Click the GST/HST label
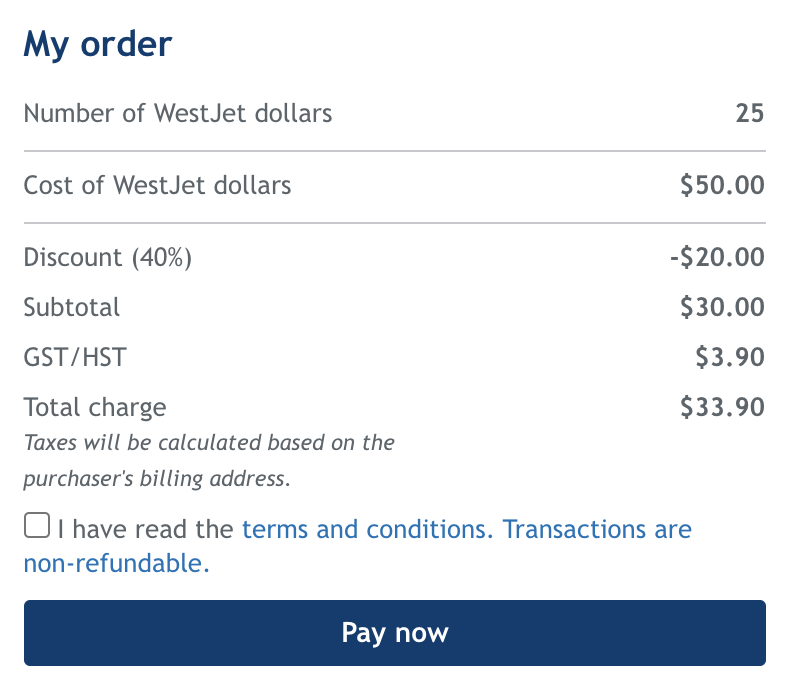The image size is (790, 694). [x=75, y=357]
